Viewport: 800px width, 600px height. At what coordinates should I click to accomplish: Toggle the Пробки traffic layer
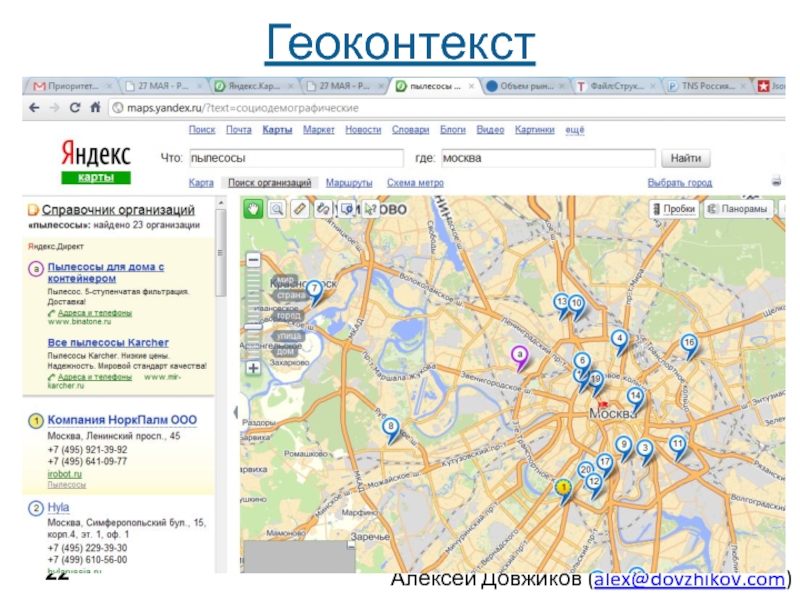click(673, 209)
